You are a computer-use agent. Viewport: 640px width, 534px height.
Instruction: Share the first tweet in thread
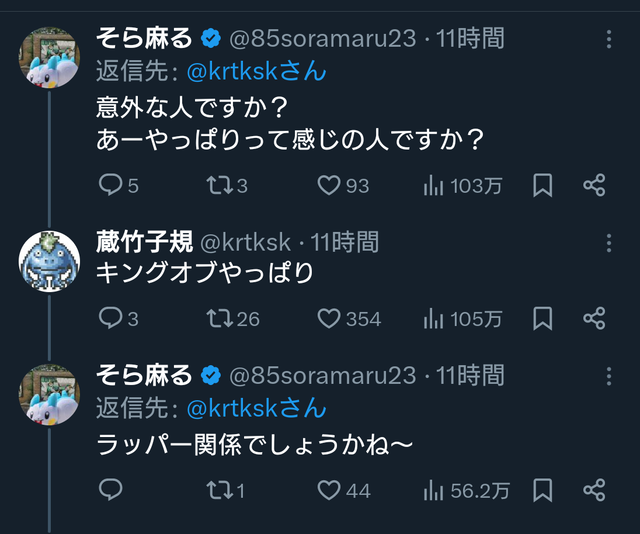pos(594,185)
